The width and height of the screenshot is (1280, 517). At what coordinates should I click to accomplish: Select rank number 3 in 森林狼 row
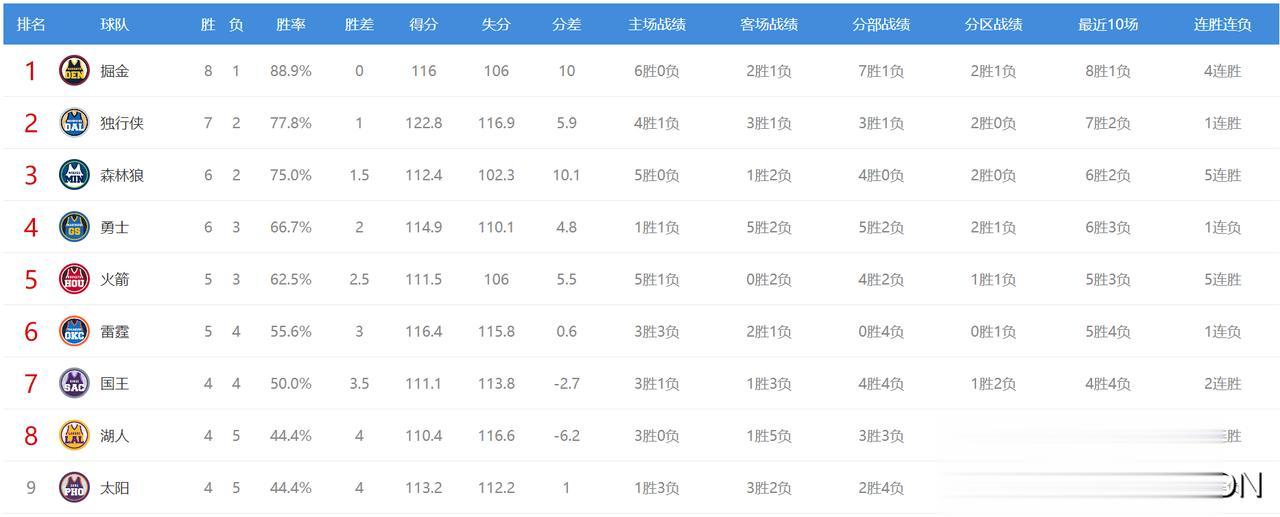(31, 175)
